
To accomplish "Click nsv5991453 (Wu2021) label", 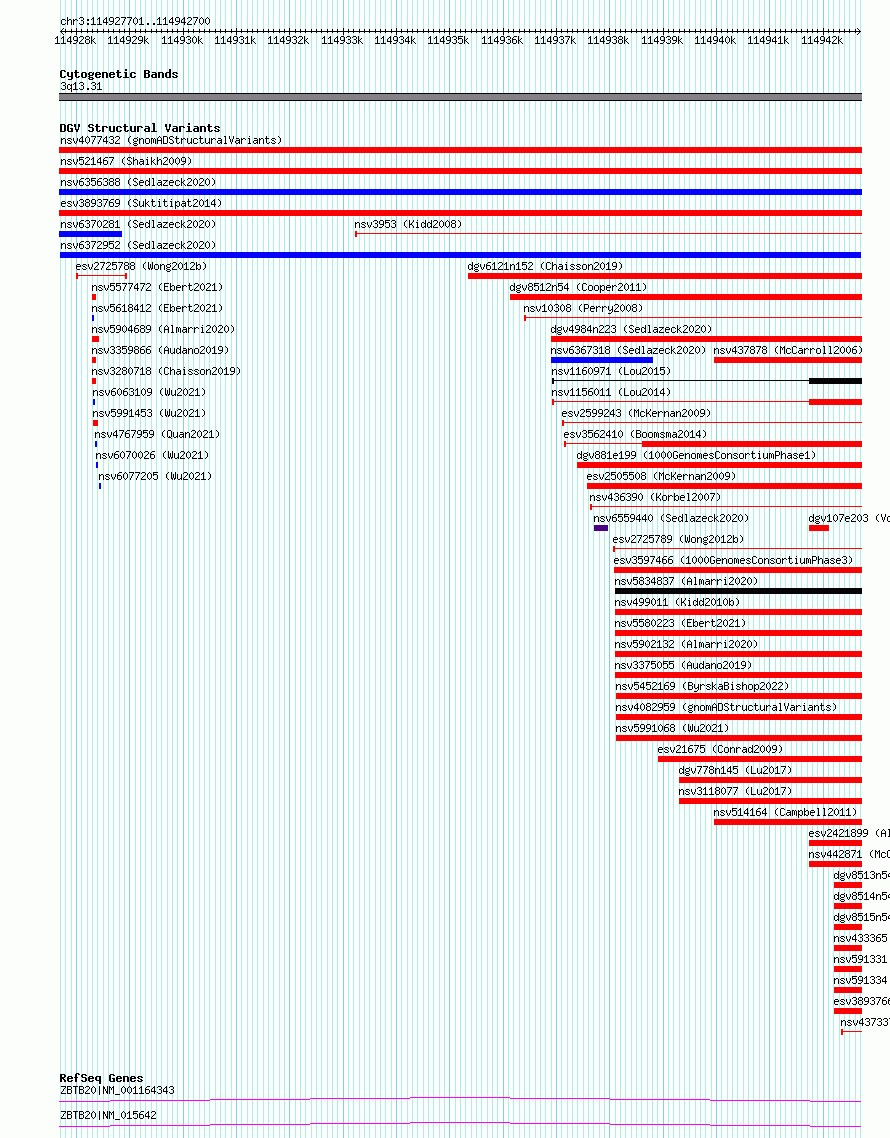I will [x=149, y=414].
